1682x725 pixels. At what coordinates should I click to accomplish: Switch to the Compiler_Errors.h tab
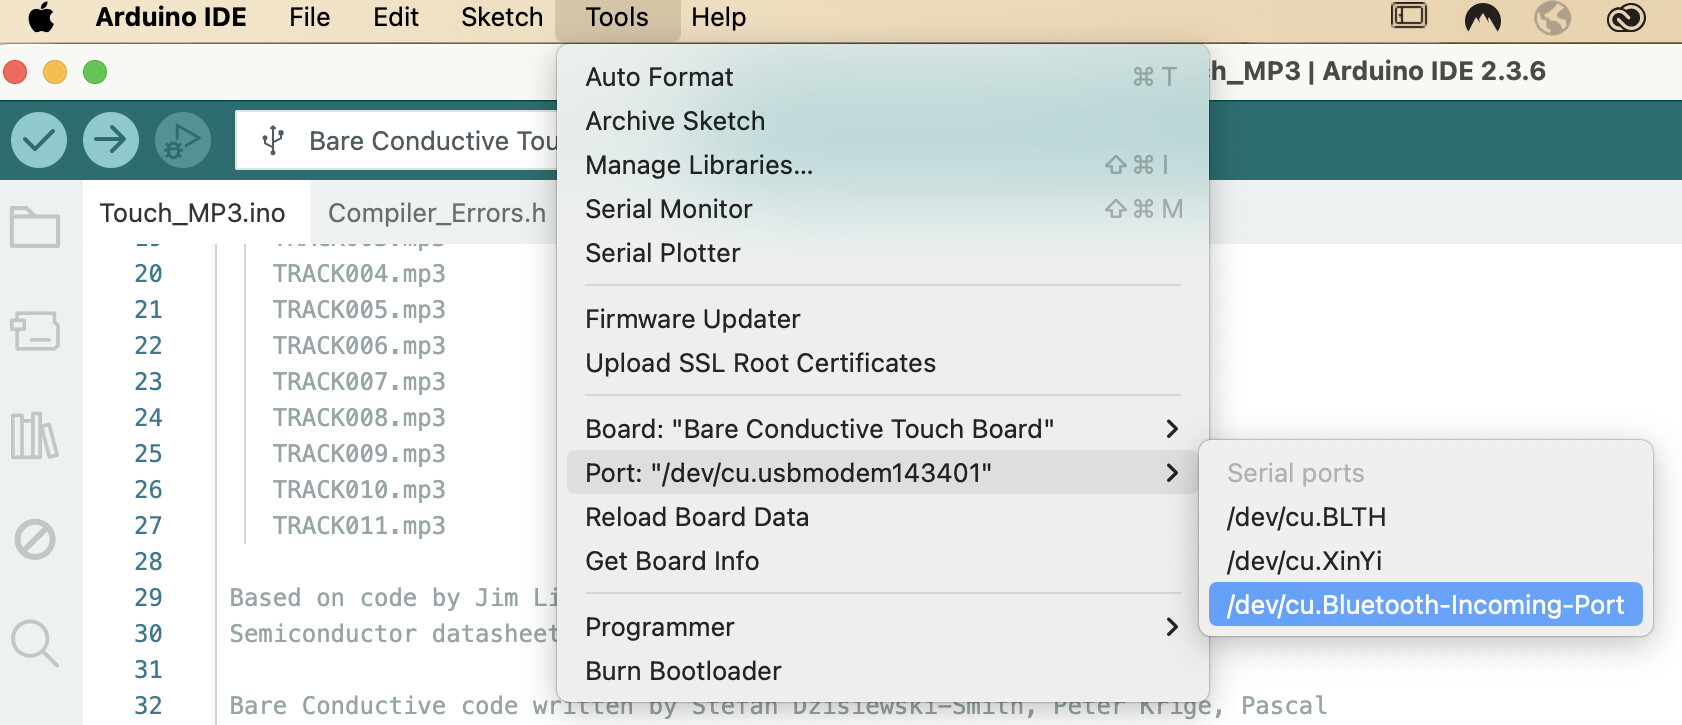coord(437,213)
